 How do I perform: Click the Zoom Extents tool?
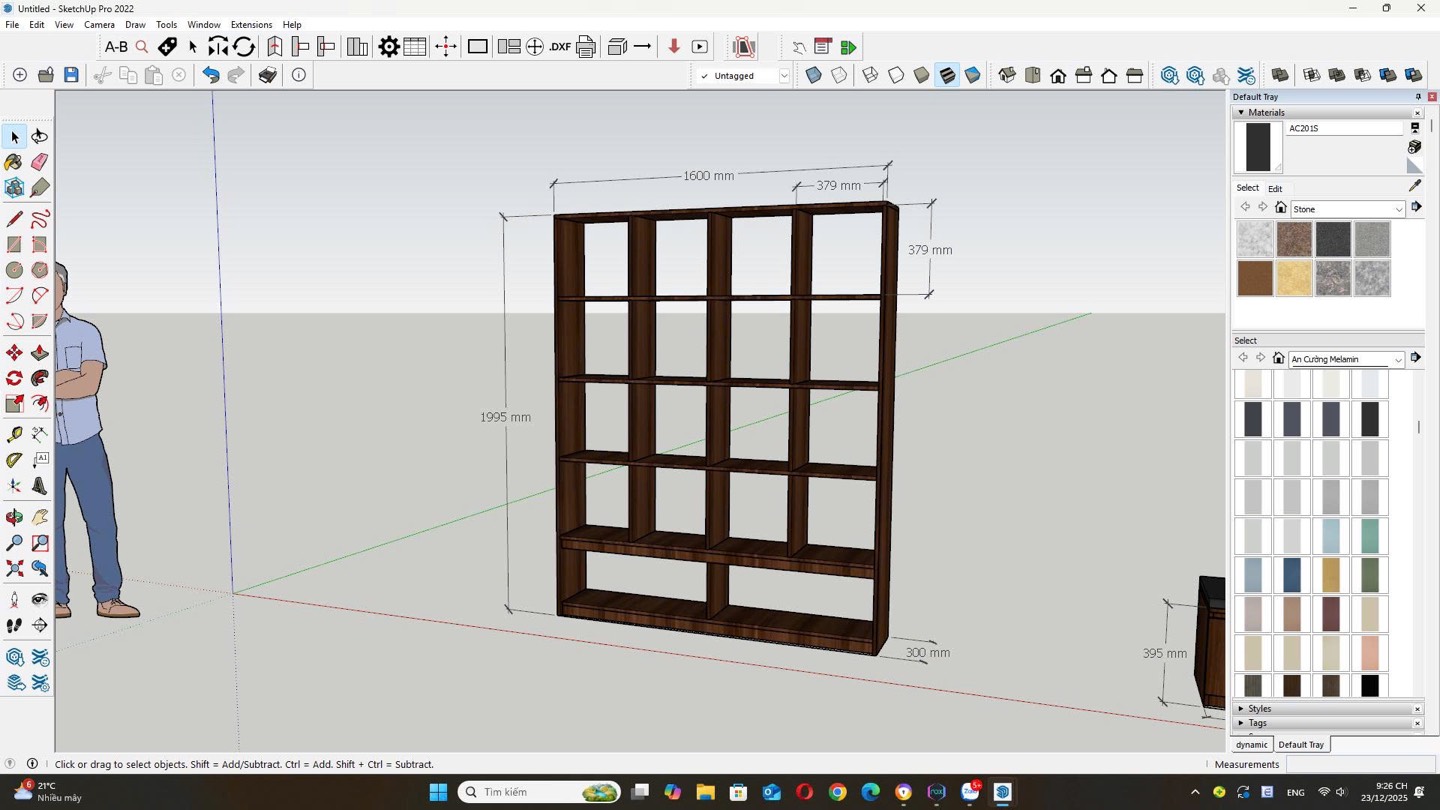tap(14, 568)
